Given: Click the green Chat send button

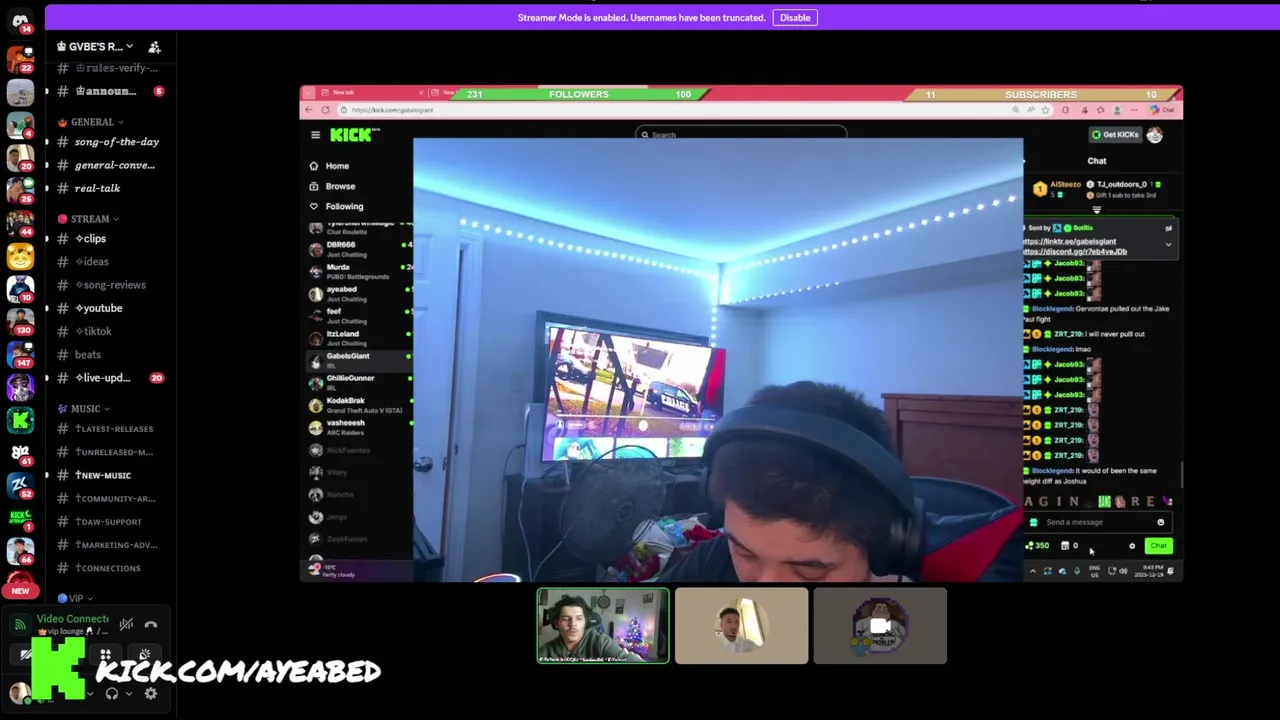Looking at the screenshot, I should coord(1158,546).
